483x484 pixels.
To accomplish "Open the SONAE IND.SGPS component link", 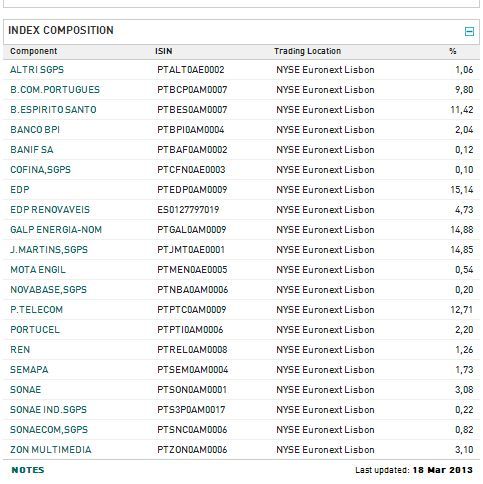I will pyautogui.click(x=48, y=410).
